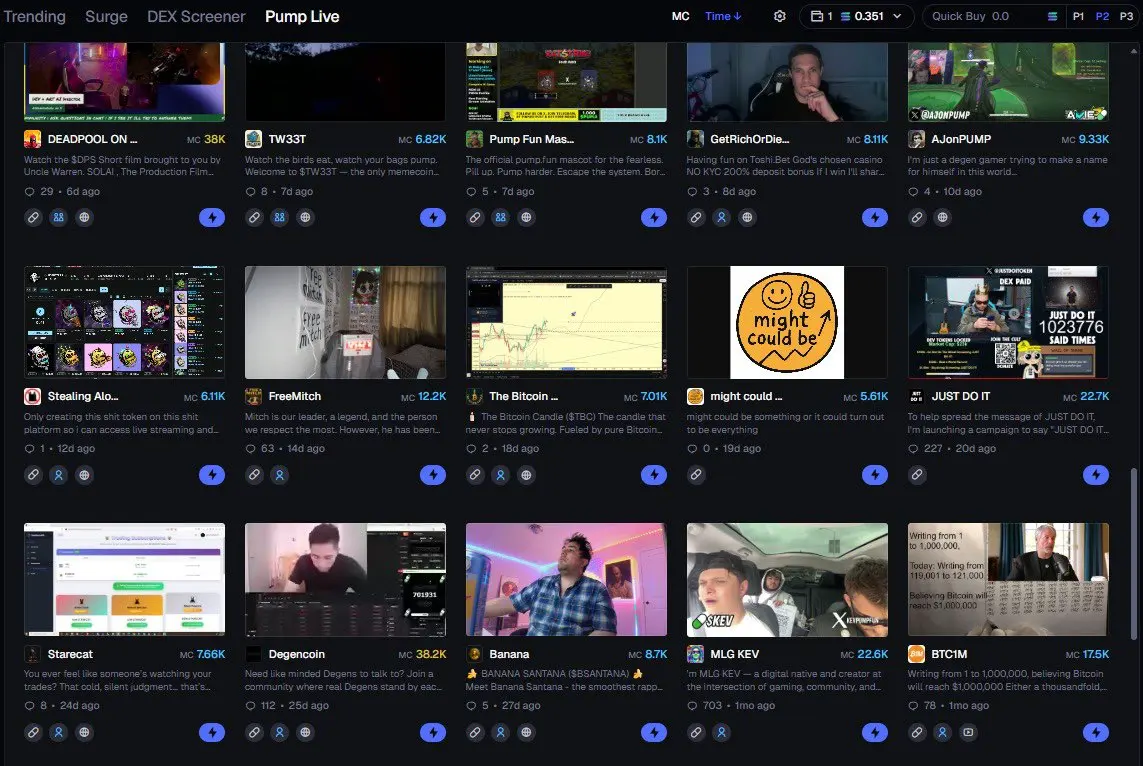Image resolution: width=1143 pixels, height=766 pixels.
Task: Open community icon on DEADPOOL ON card
Action: pos(59,217)
